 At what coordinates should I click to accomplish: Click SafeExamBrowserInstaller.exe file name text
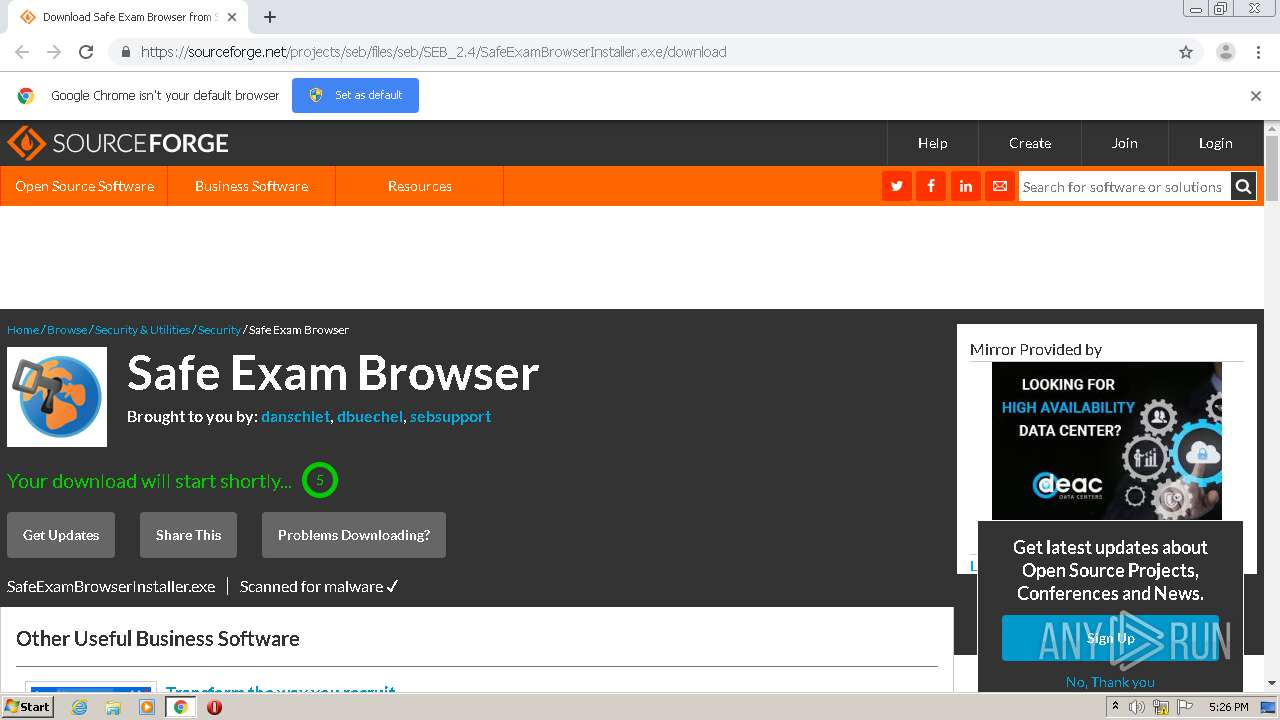(111, 587)
